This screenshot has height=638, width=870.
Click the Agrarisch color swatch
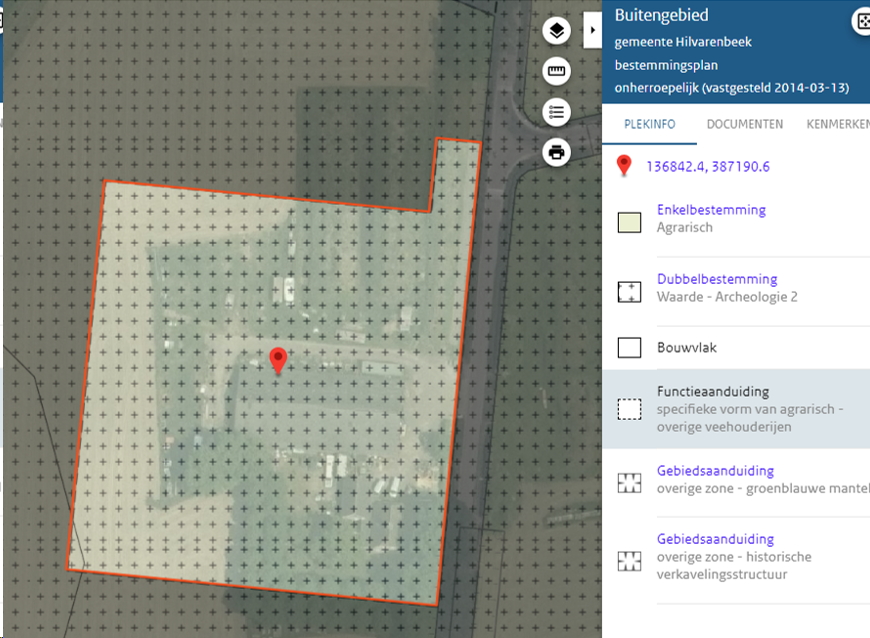click(x=629, y=222)
